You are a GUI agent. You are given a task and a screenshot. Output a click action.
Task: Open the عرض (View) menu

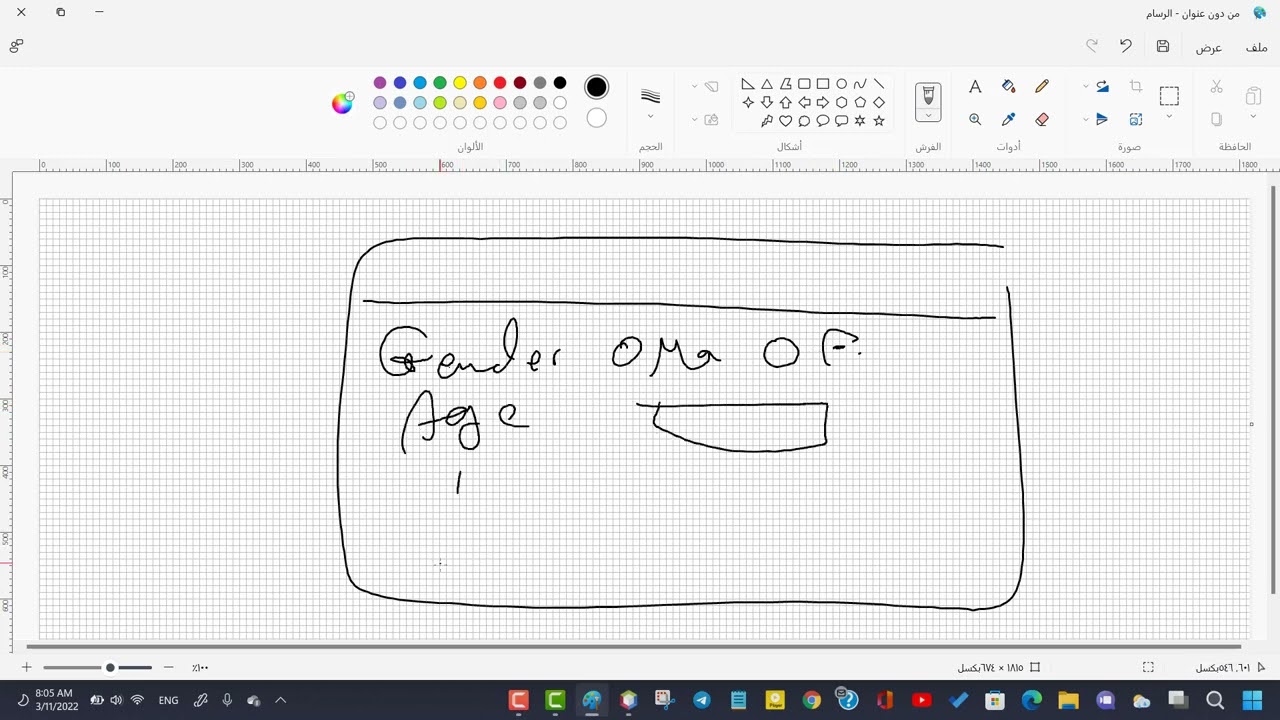(1209, 47)
